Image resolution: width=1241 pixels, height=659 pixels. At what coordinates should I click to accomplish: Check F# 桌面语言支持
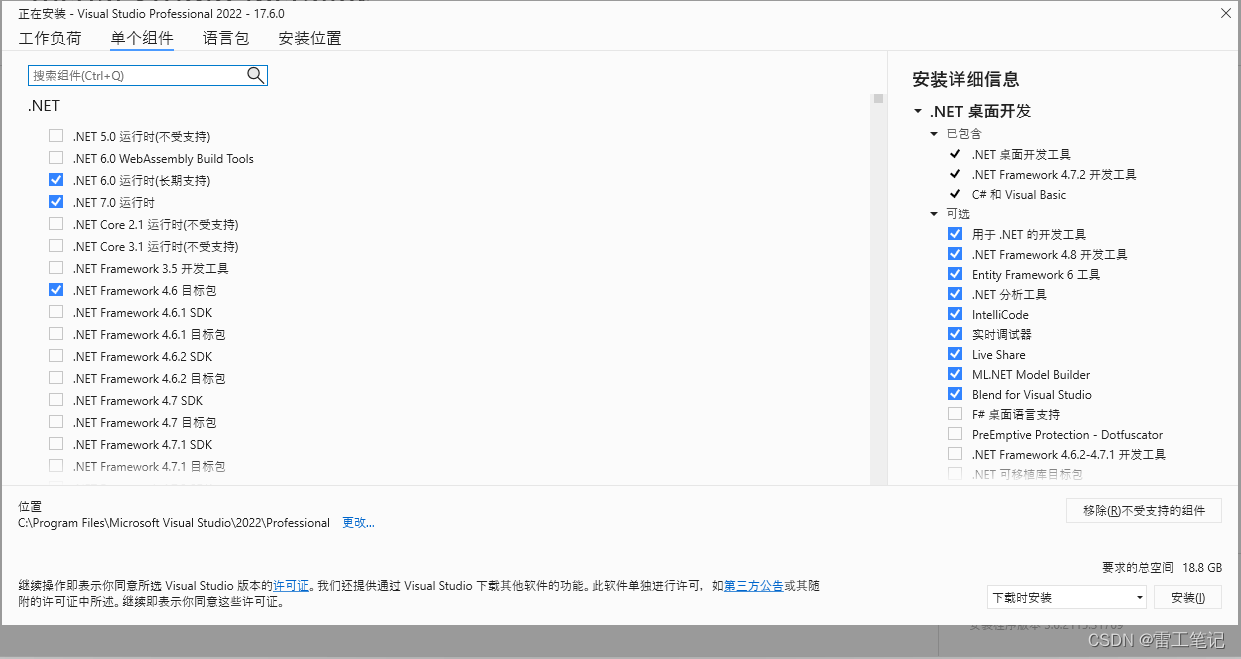[955, 414]
